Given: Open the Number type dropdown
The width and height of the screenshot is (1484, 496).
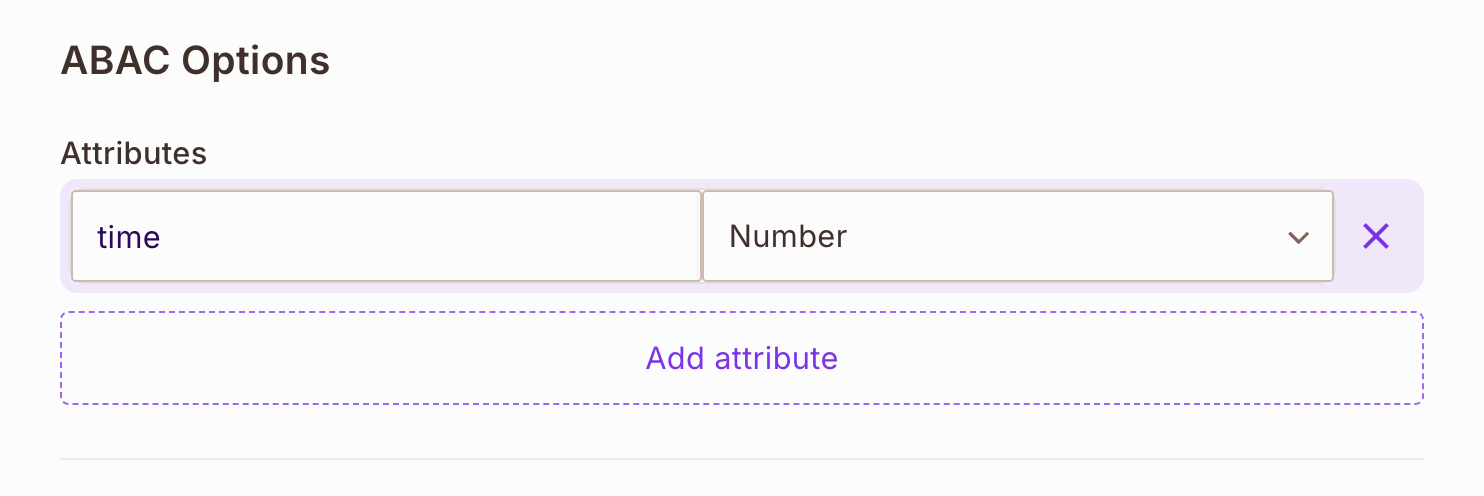Looking at the screenshot, I should click(1017, 236).
